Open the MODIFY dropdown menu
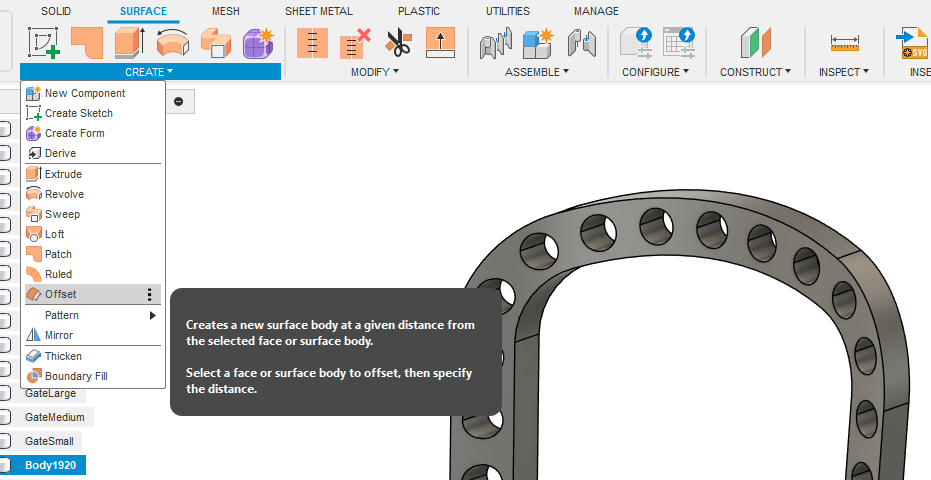 point(374,72)
